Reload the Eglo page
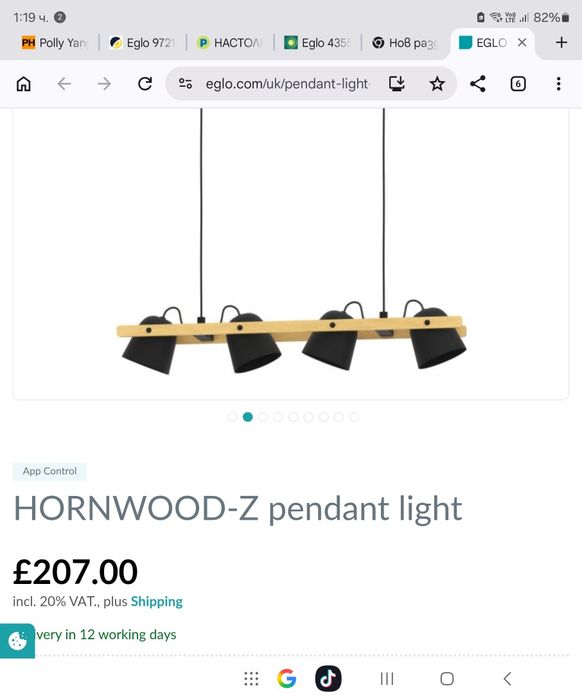 145,84
